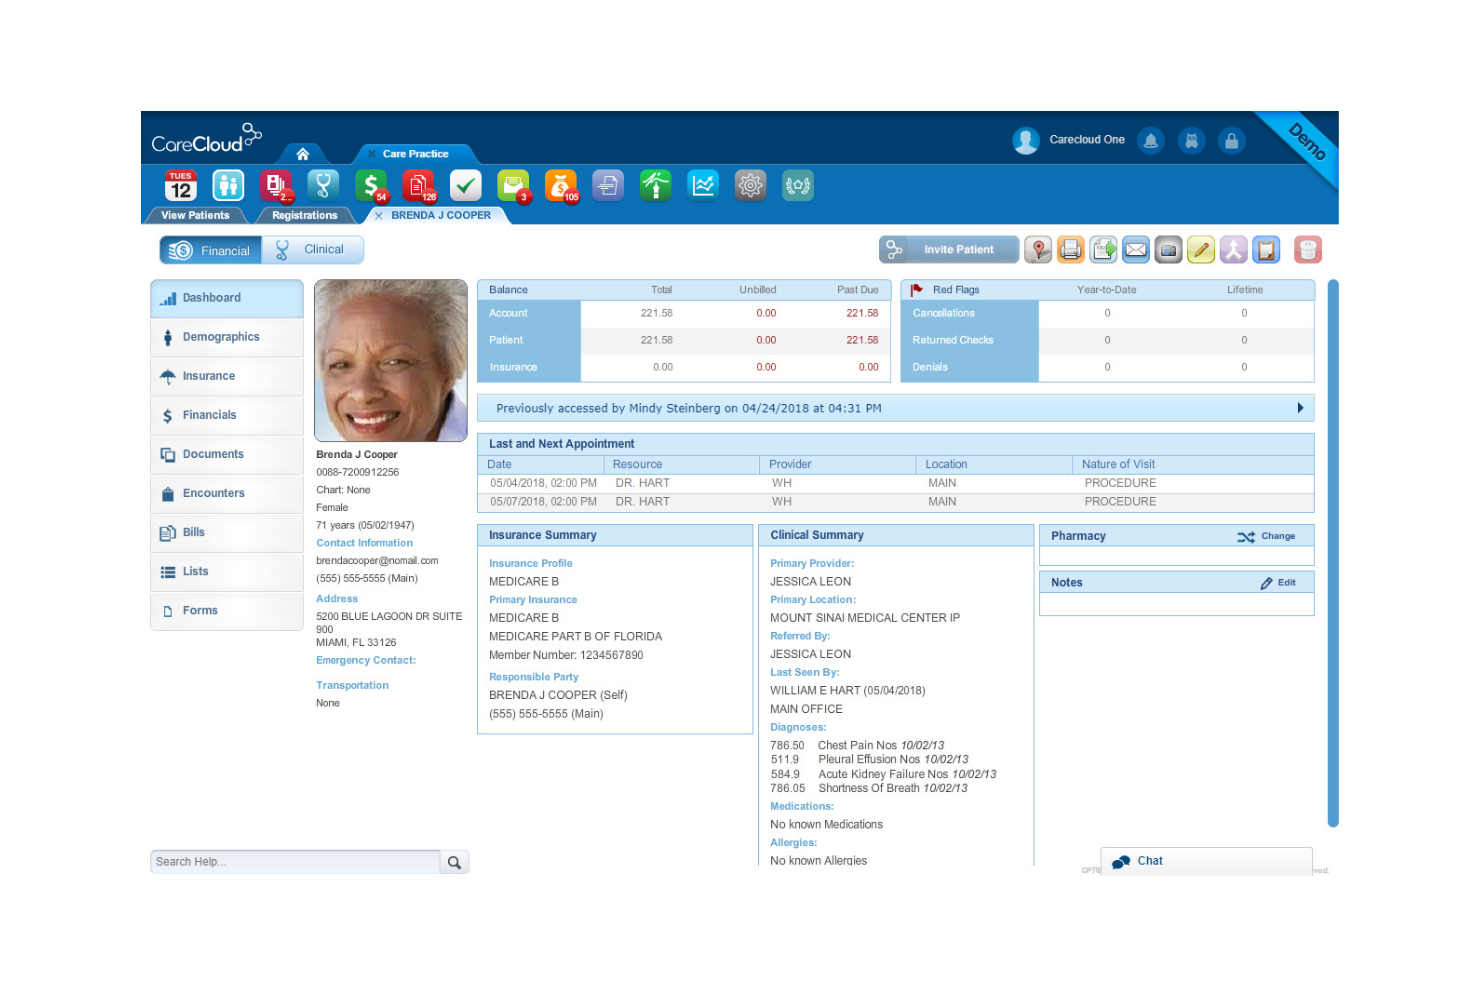Viewport: 1480px width, 987px height.
Task: Click the purple merge arrows icon
Action: [x=1234, y=250]
